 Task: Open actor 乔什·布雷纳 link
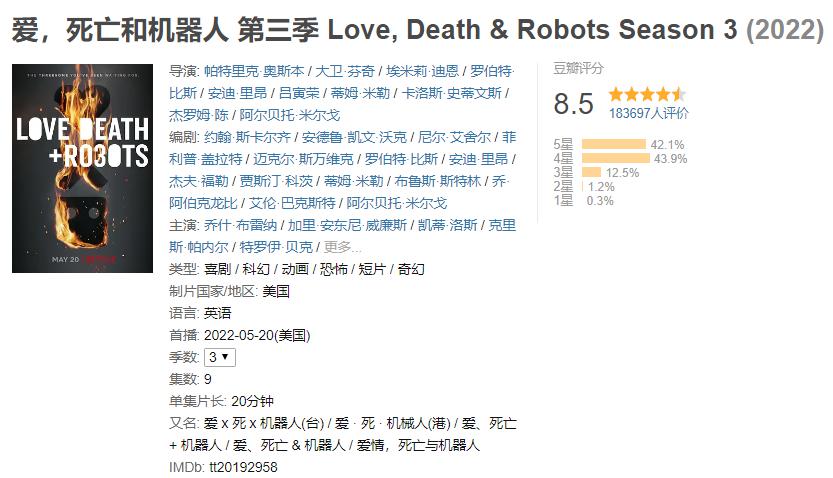[240, 225]
